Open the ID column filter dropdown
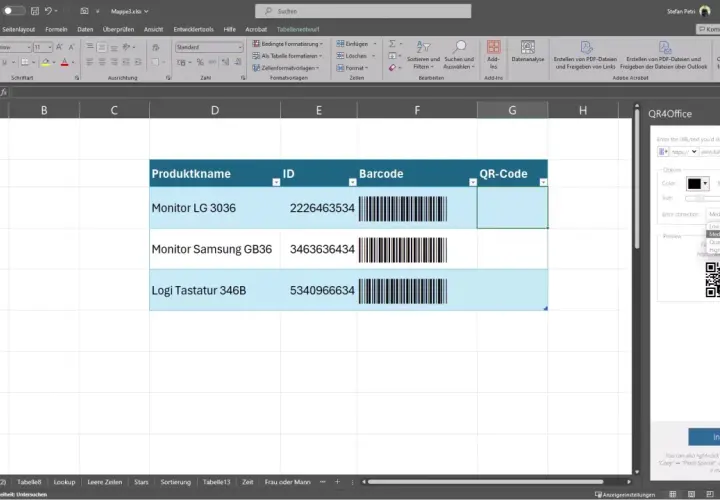Screen dimensions: 720x500 tap(352, 182)
